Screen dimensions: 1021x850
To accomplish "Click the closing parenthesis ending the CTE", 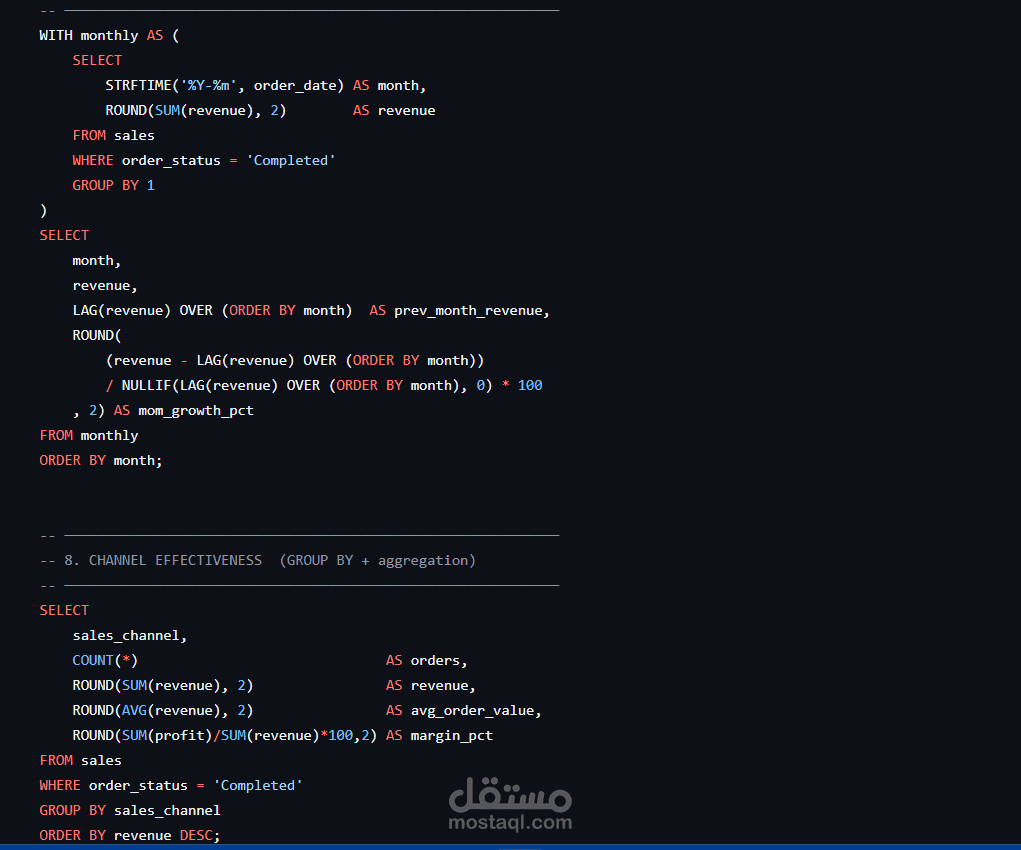I will [43, 210].
